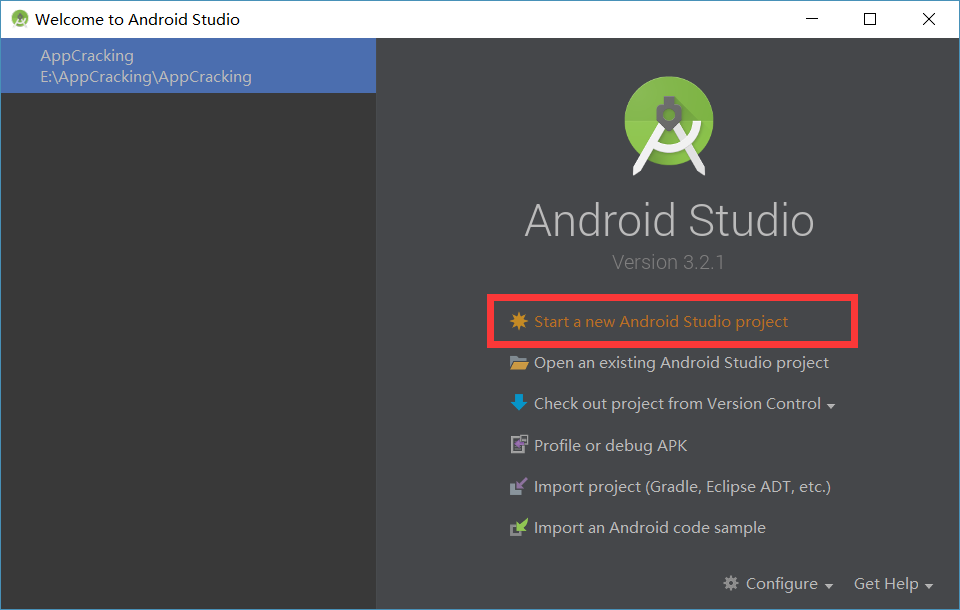The height and width of the screenshot is (610, 960).
Task: Click the green Import code sample icon
Action: coord(518,527)
